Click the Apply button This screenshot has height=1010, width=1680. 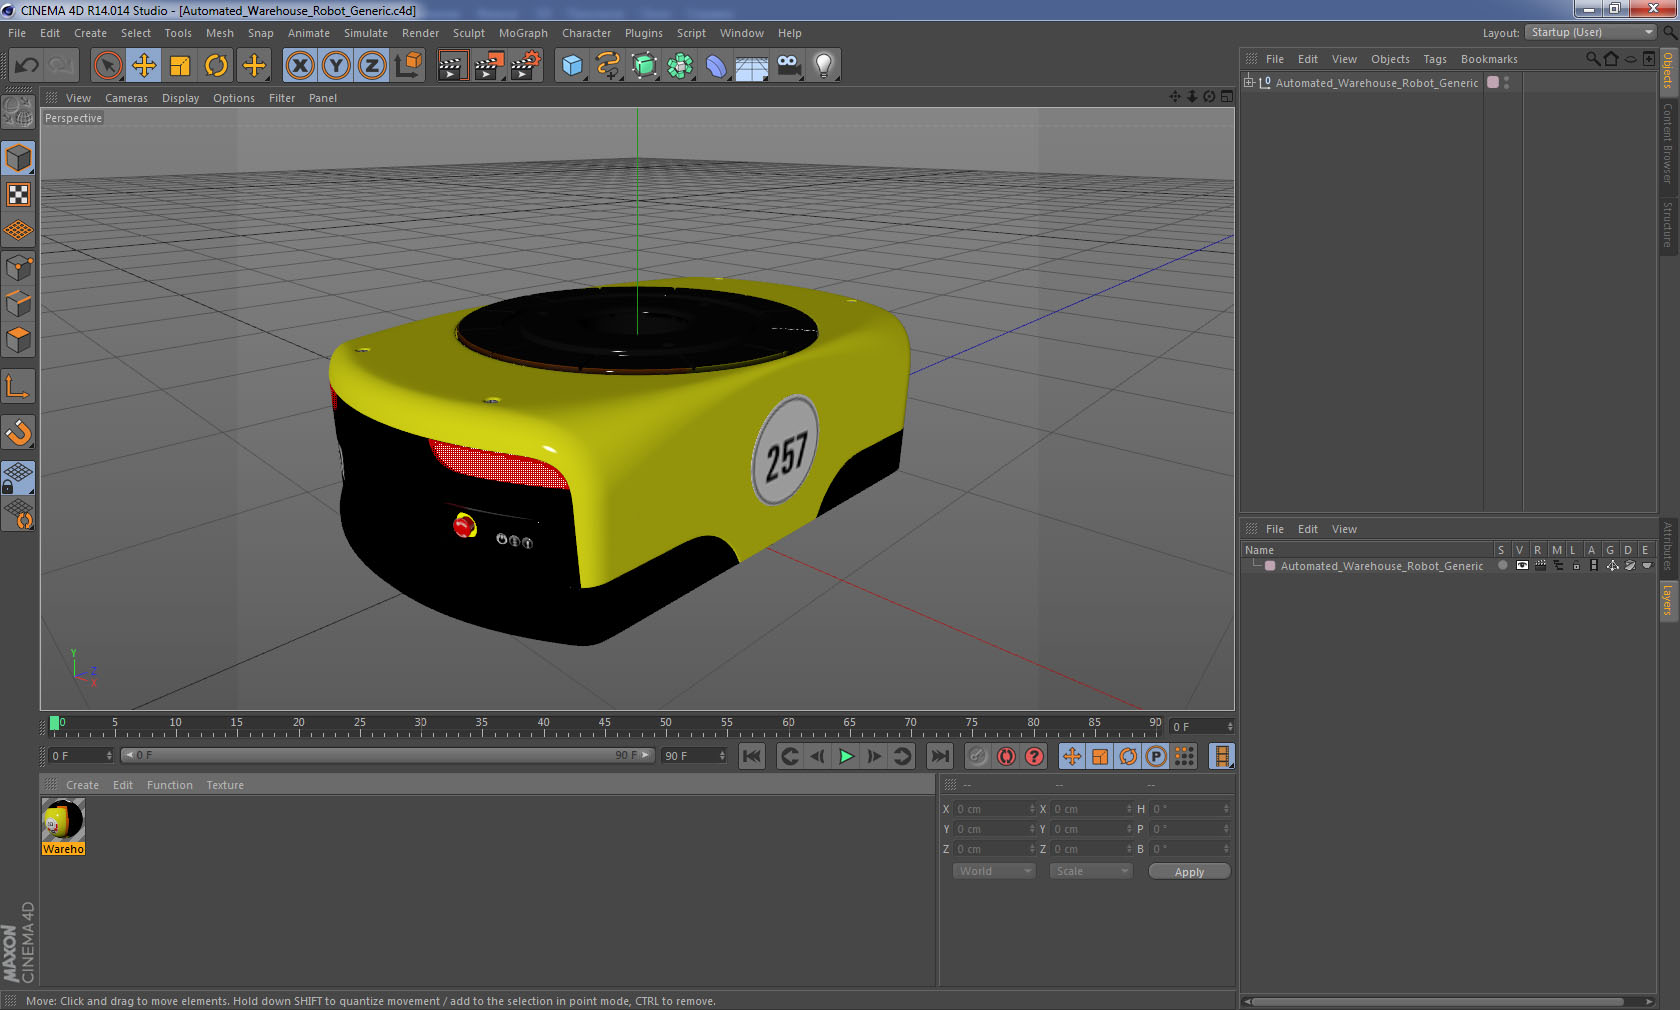1188,872
